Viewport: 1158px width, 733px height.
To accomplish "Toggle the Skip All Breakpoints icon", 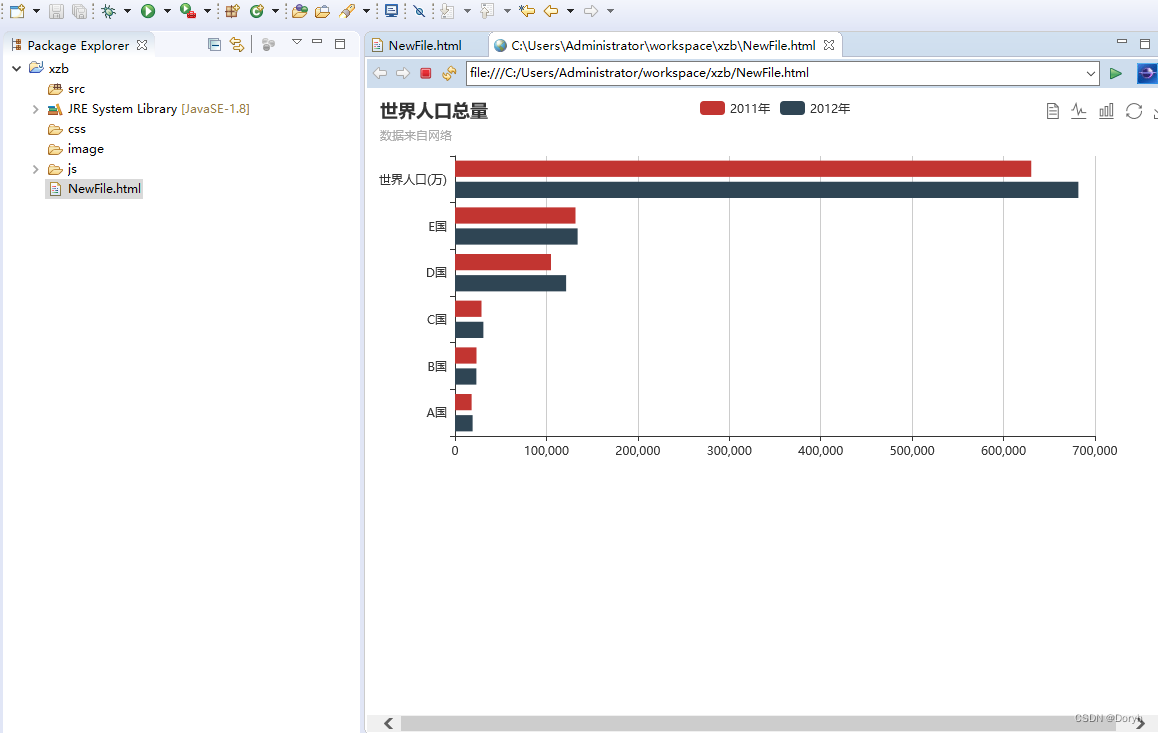I will 419,11.
